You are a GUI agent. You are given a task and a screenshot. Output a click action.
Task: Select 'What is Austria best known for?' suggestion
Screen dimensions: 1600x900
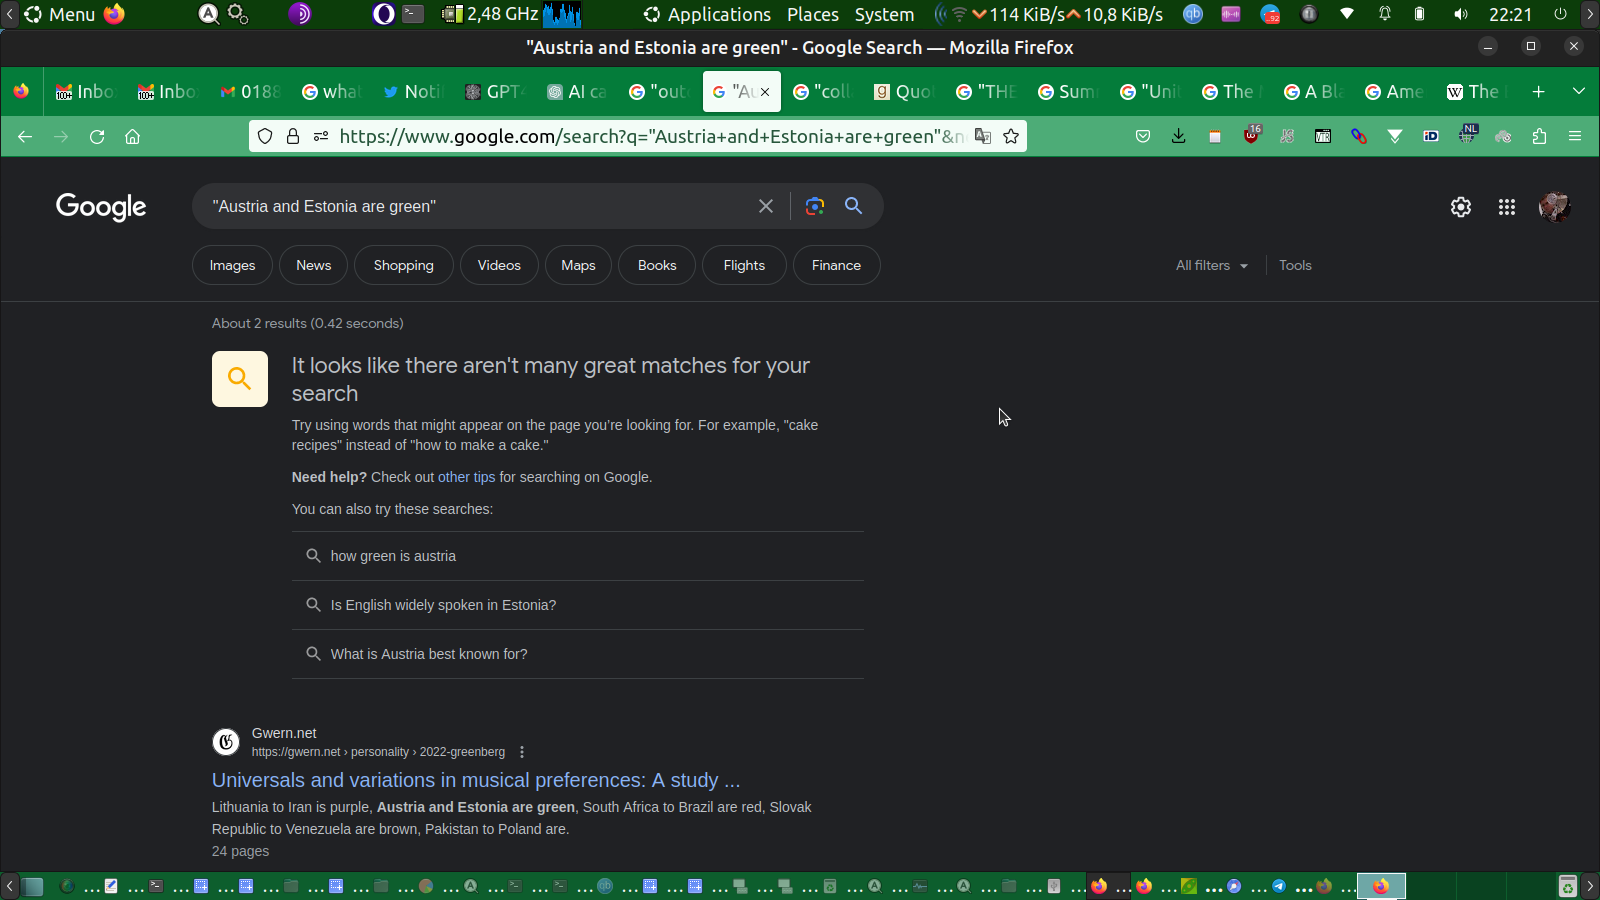(x=578, y=654)
